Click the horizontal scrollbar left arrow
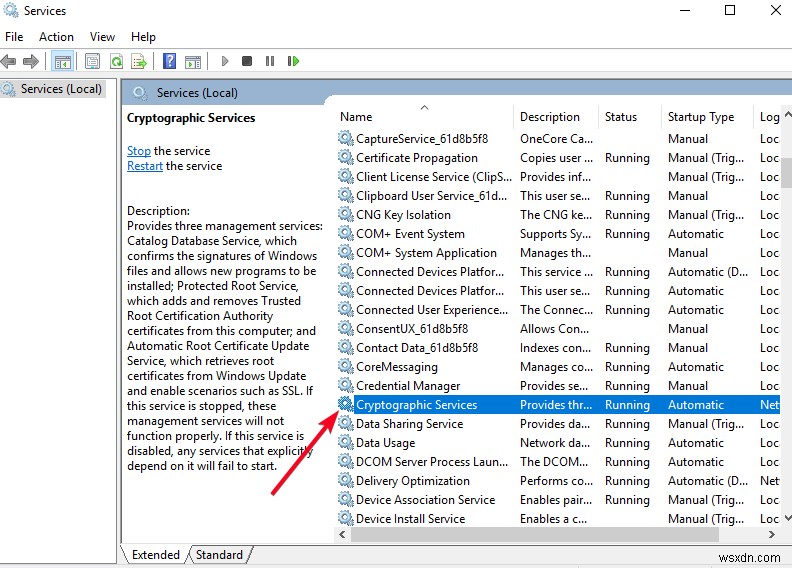 [342, 534]
